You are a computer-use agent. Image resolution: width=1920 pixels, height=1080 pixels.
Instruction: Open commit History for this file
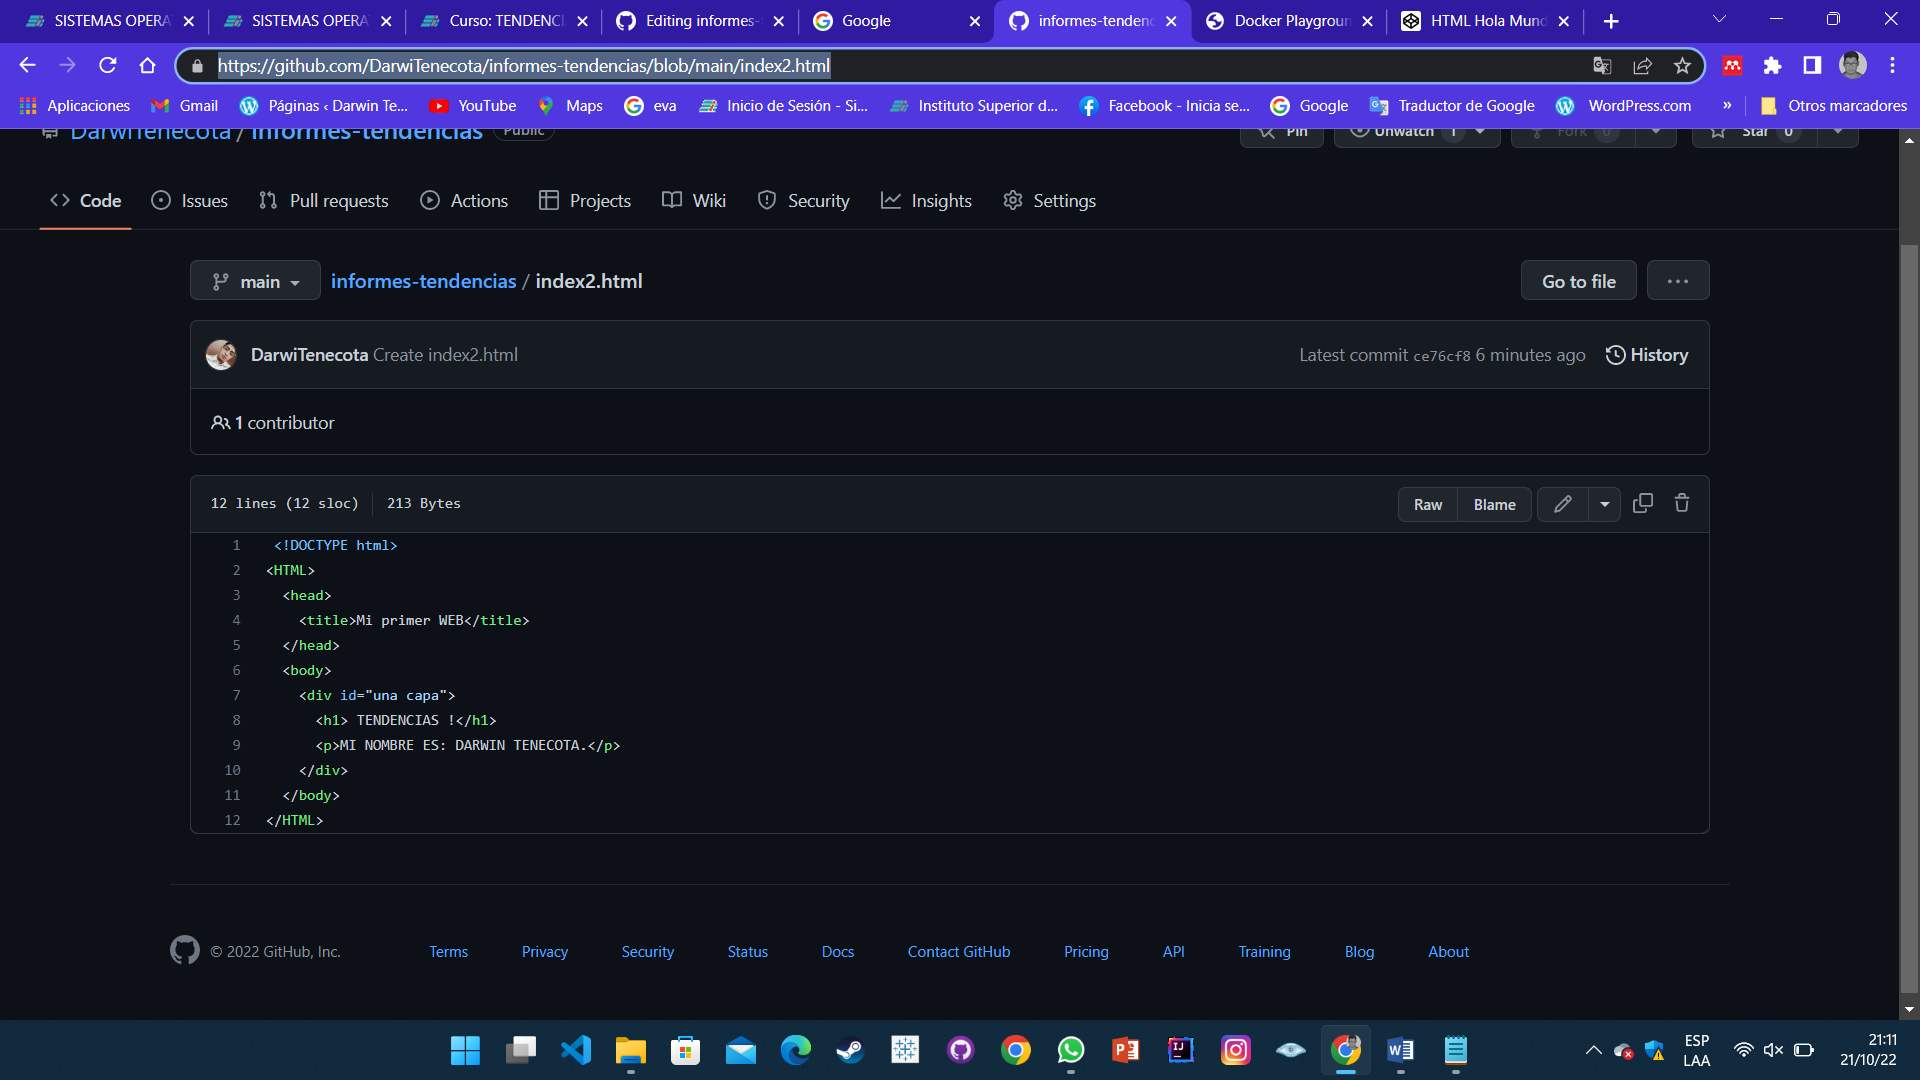click(1646, 354)
